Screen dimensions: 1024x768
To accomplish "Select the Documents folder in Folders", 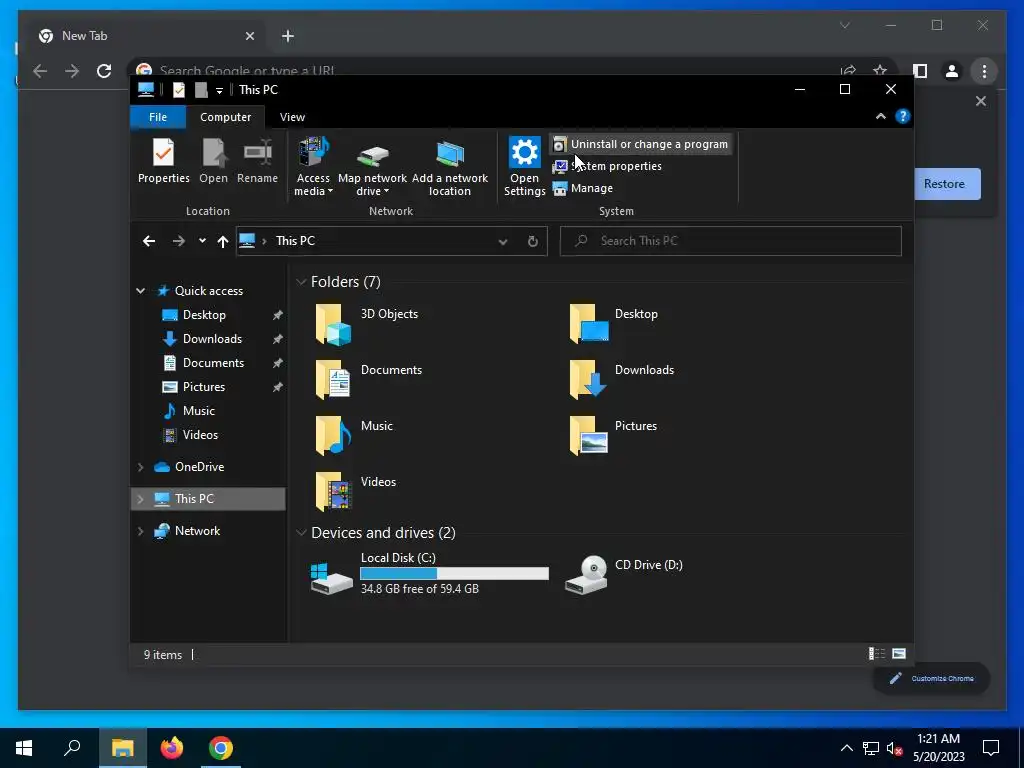I will click(369, 379).
